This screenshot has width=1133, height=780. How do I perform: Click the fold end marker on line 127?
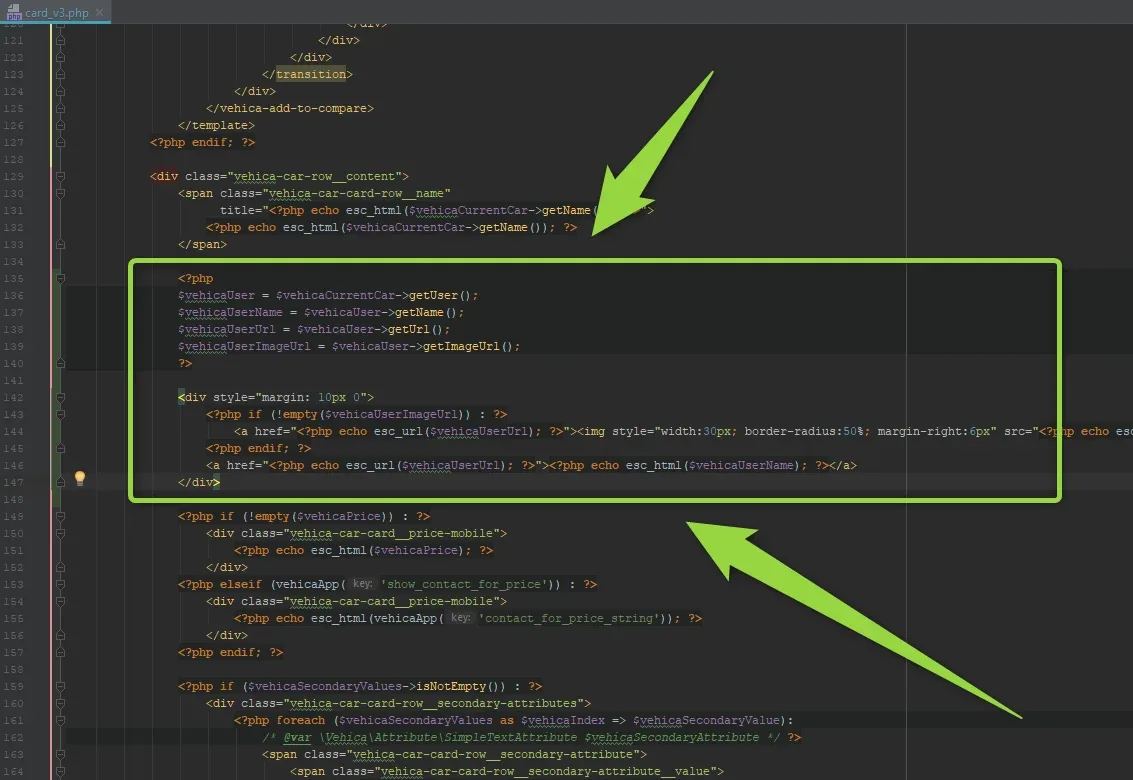point(61,142)
